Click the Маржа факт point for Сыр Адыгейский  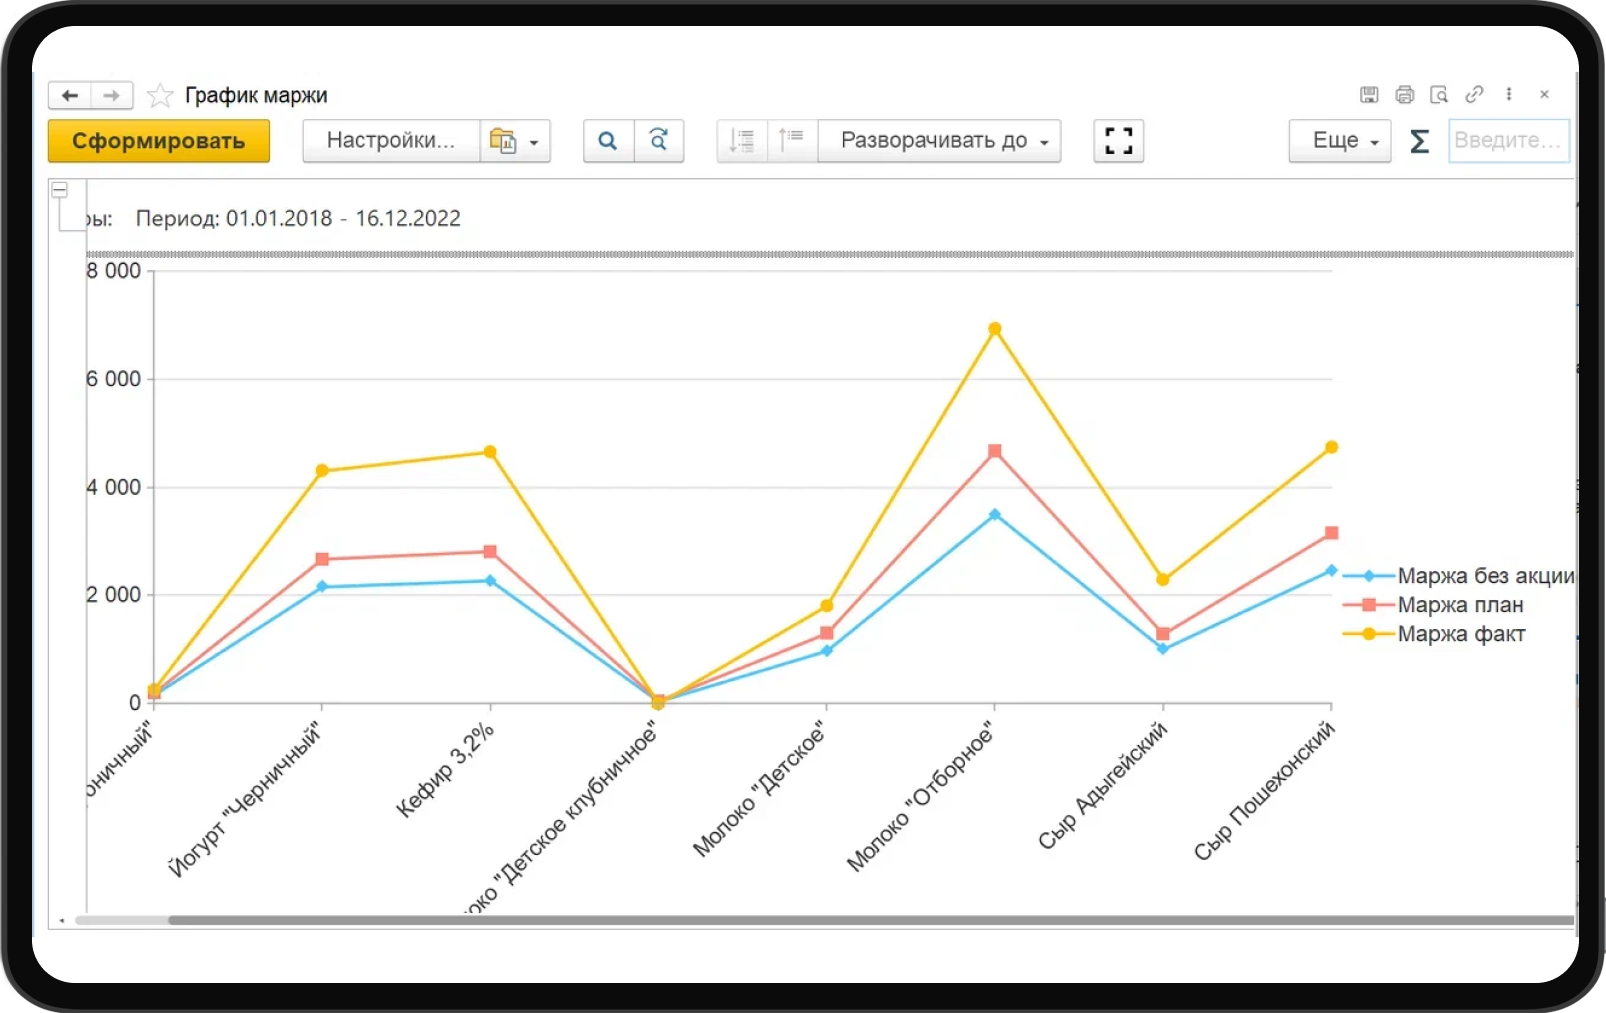(x=1163, y=580)
